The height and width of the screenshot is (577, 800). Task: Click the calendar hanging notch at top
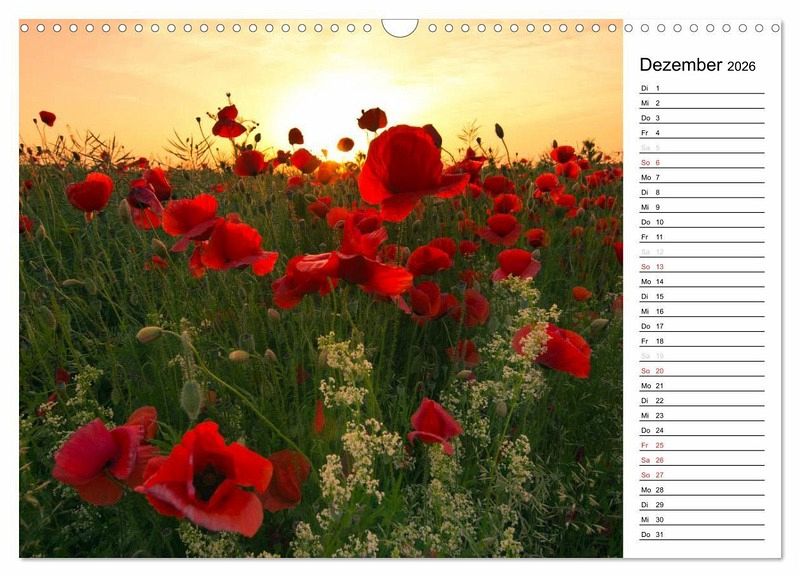[400, 28]
